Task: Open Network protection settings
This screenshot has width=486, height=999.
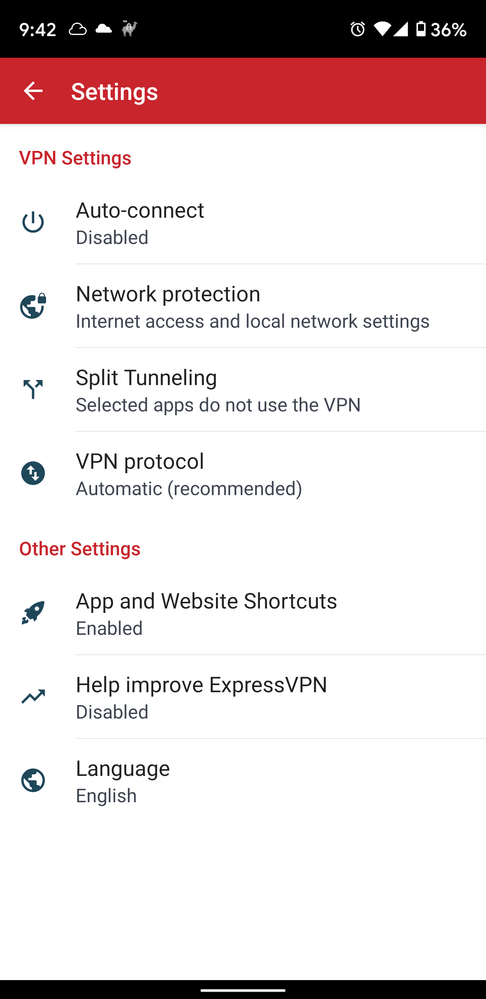Action: click(243, 306)
